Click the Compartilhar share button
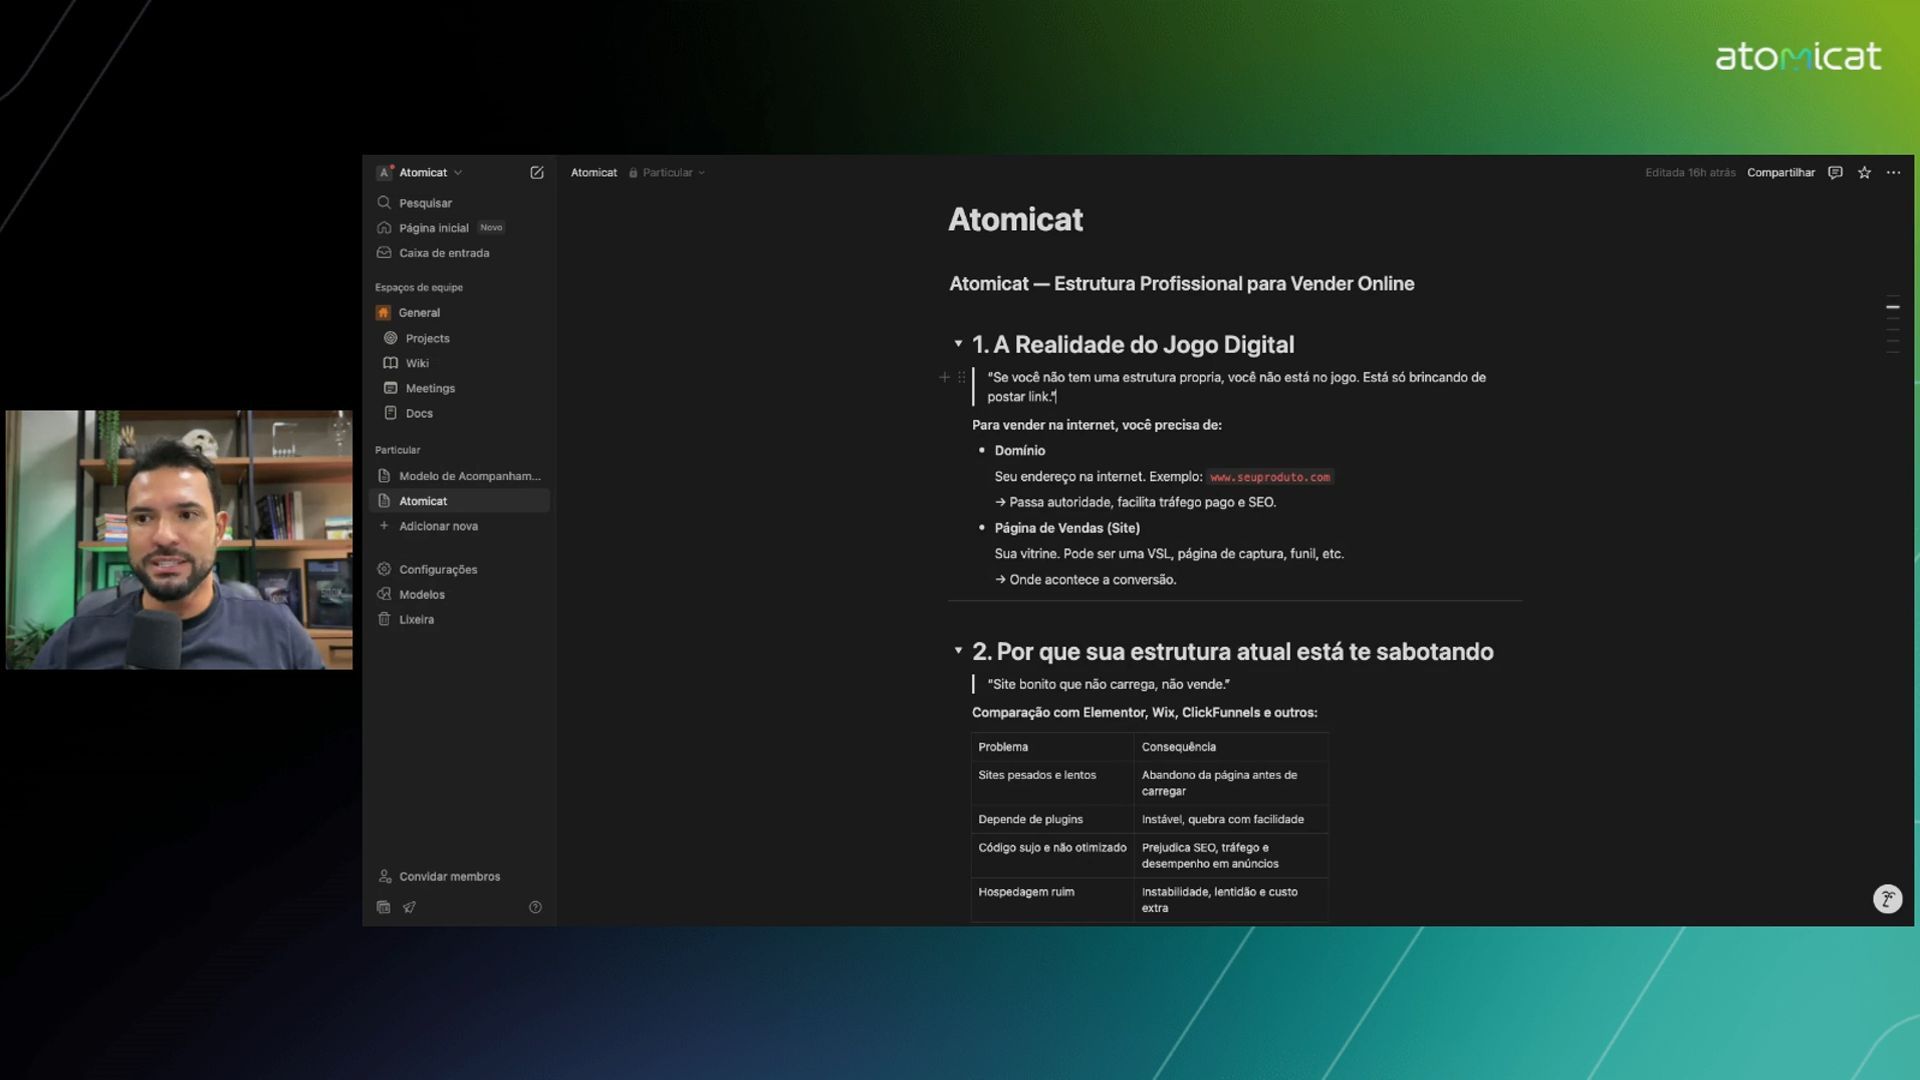Viewport: 1920px width, 1080px height. (x=1780, y=172)
